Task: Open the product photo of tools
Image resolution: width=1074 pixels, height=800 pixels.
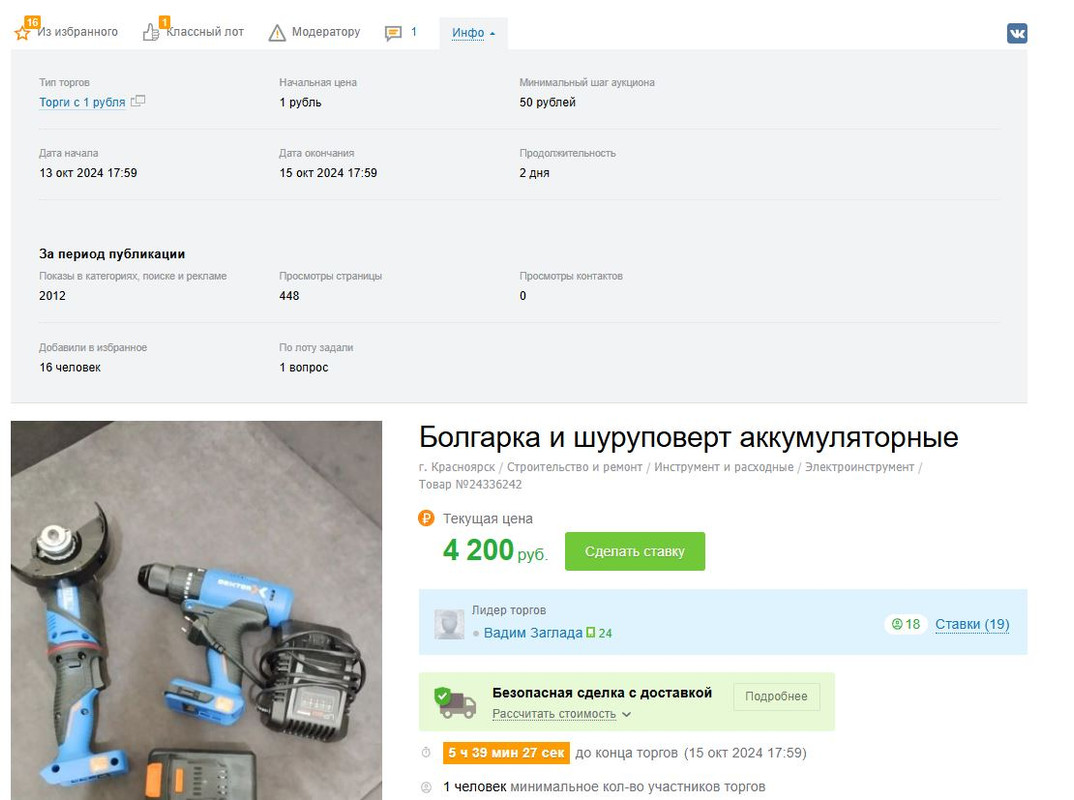Action: pos(197,610)
